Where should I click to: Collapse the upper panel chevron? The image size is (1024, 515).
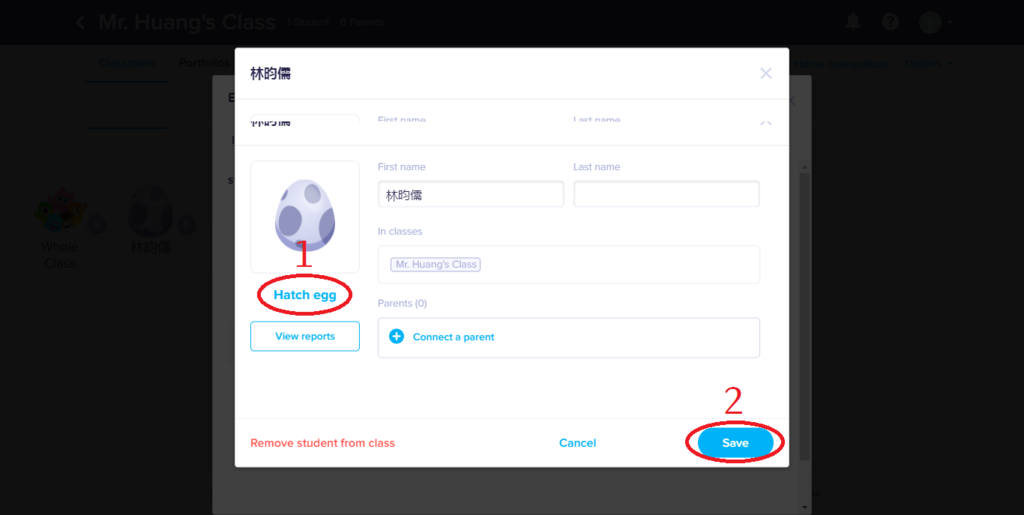(766, 123)
